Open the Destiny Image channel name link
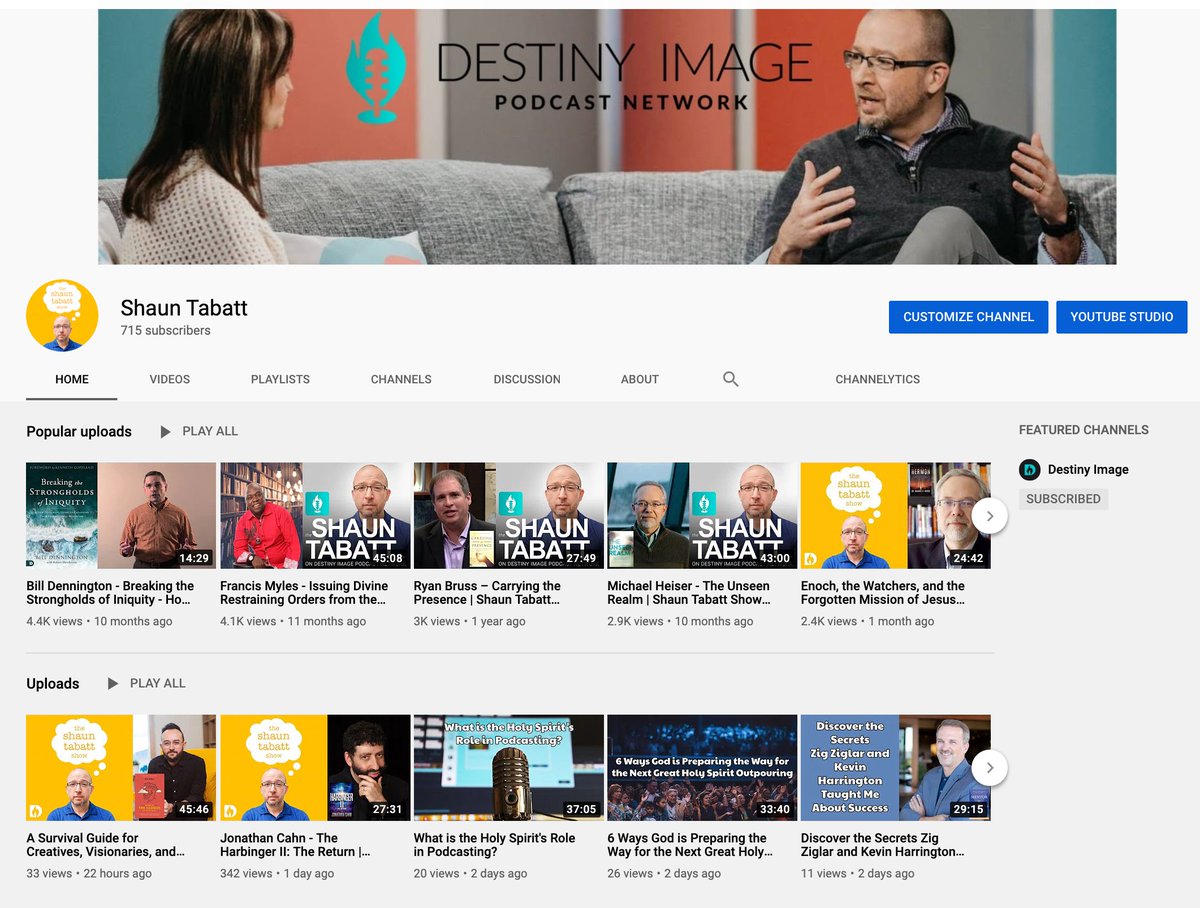Image resolution: width=1200 pixels, height=908 pixels. pos(1088,469)
